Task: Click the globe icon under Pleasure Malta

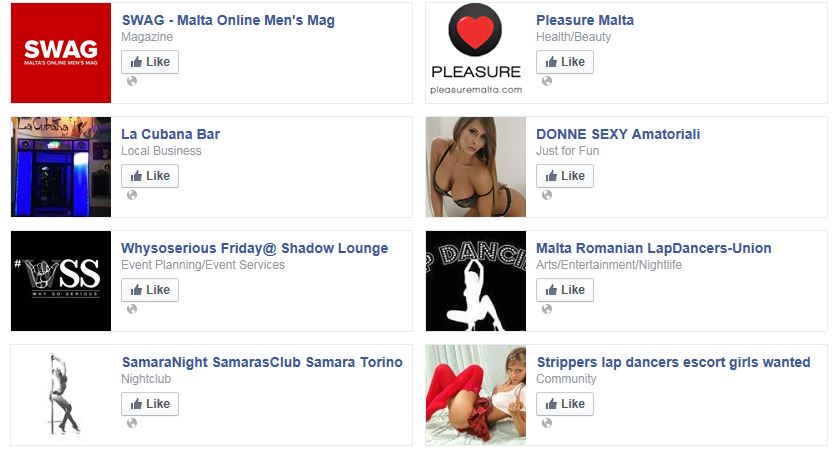Action: tap(547, 81)
